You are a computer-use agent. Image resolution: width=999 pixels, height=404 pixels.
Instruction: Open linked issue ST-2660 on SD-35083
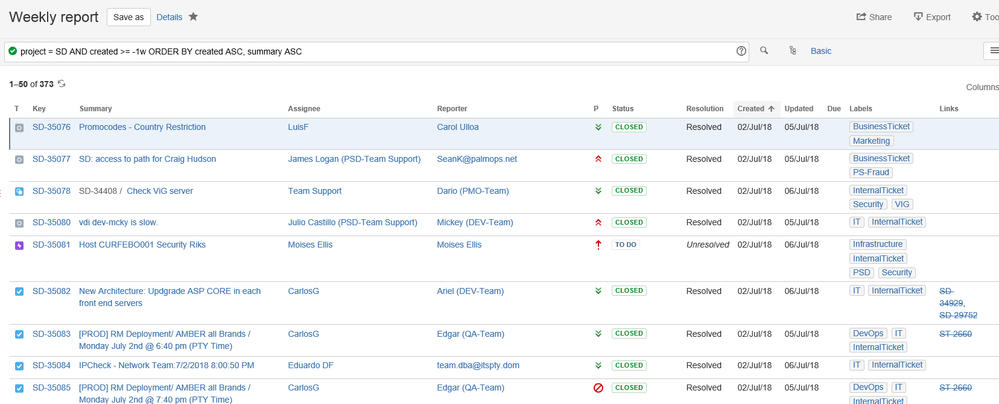click(956, 334)
